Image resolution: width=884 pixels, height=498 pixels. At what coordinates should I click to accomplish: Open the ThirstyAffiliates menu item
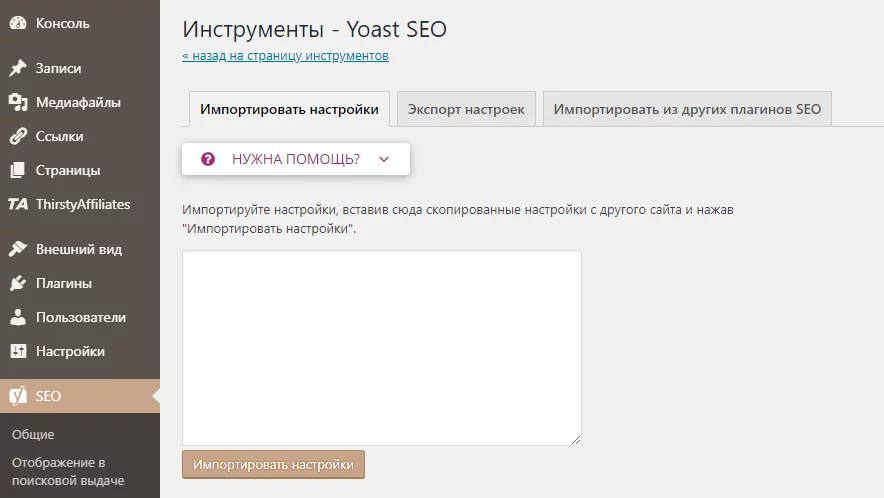80,204
